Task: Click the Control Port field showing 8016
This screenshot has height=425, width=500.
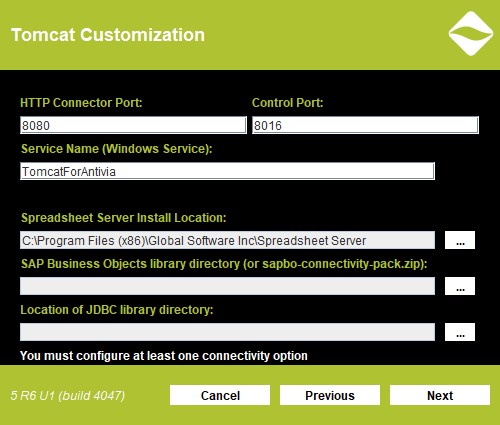Action: click(365, 125)
